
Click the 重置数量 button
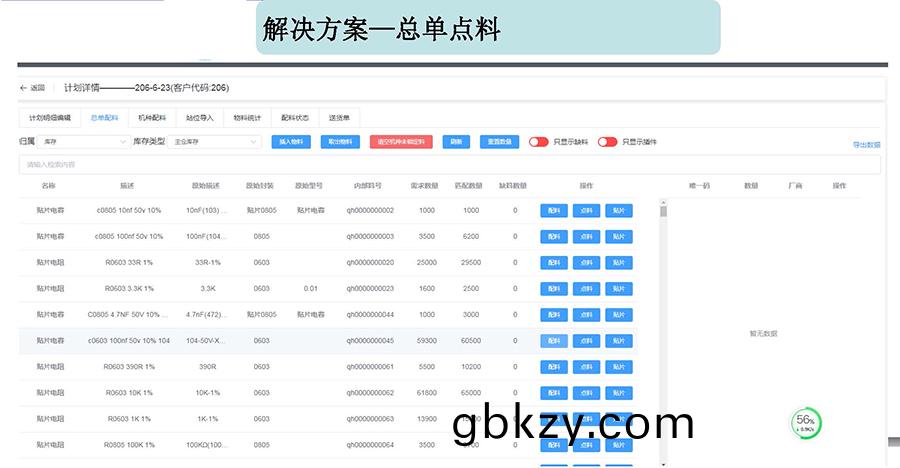tap(499, 142)
